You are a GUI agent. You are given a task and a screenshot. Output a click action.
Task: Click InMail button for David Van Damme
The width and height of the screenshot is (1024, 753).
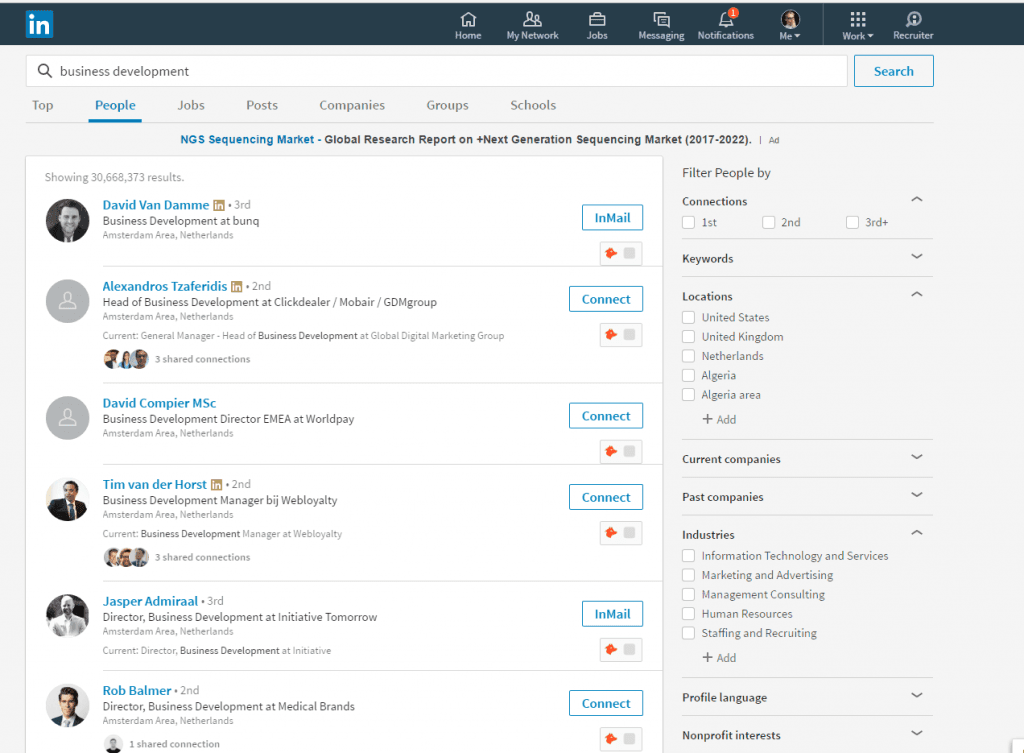pos(612,218)
